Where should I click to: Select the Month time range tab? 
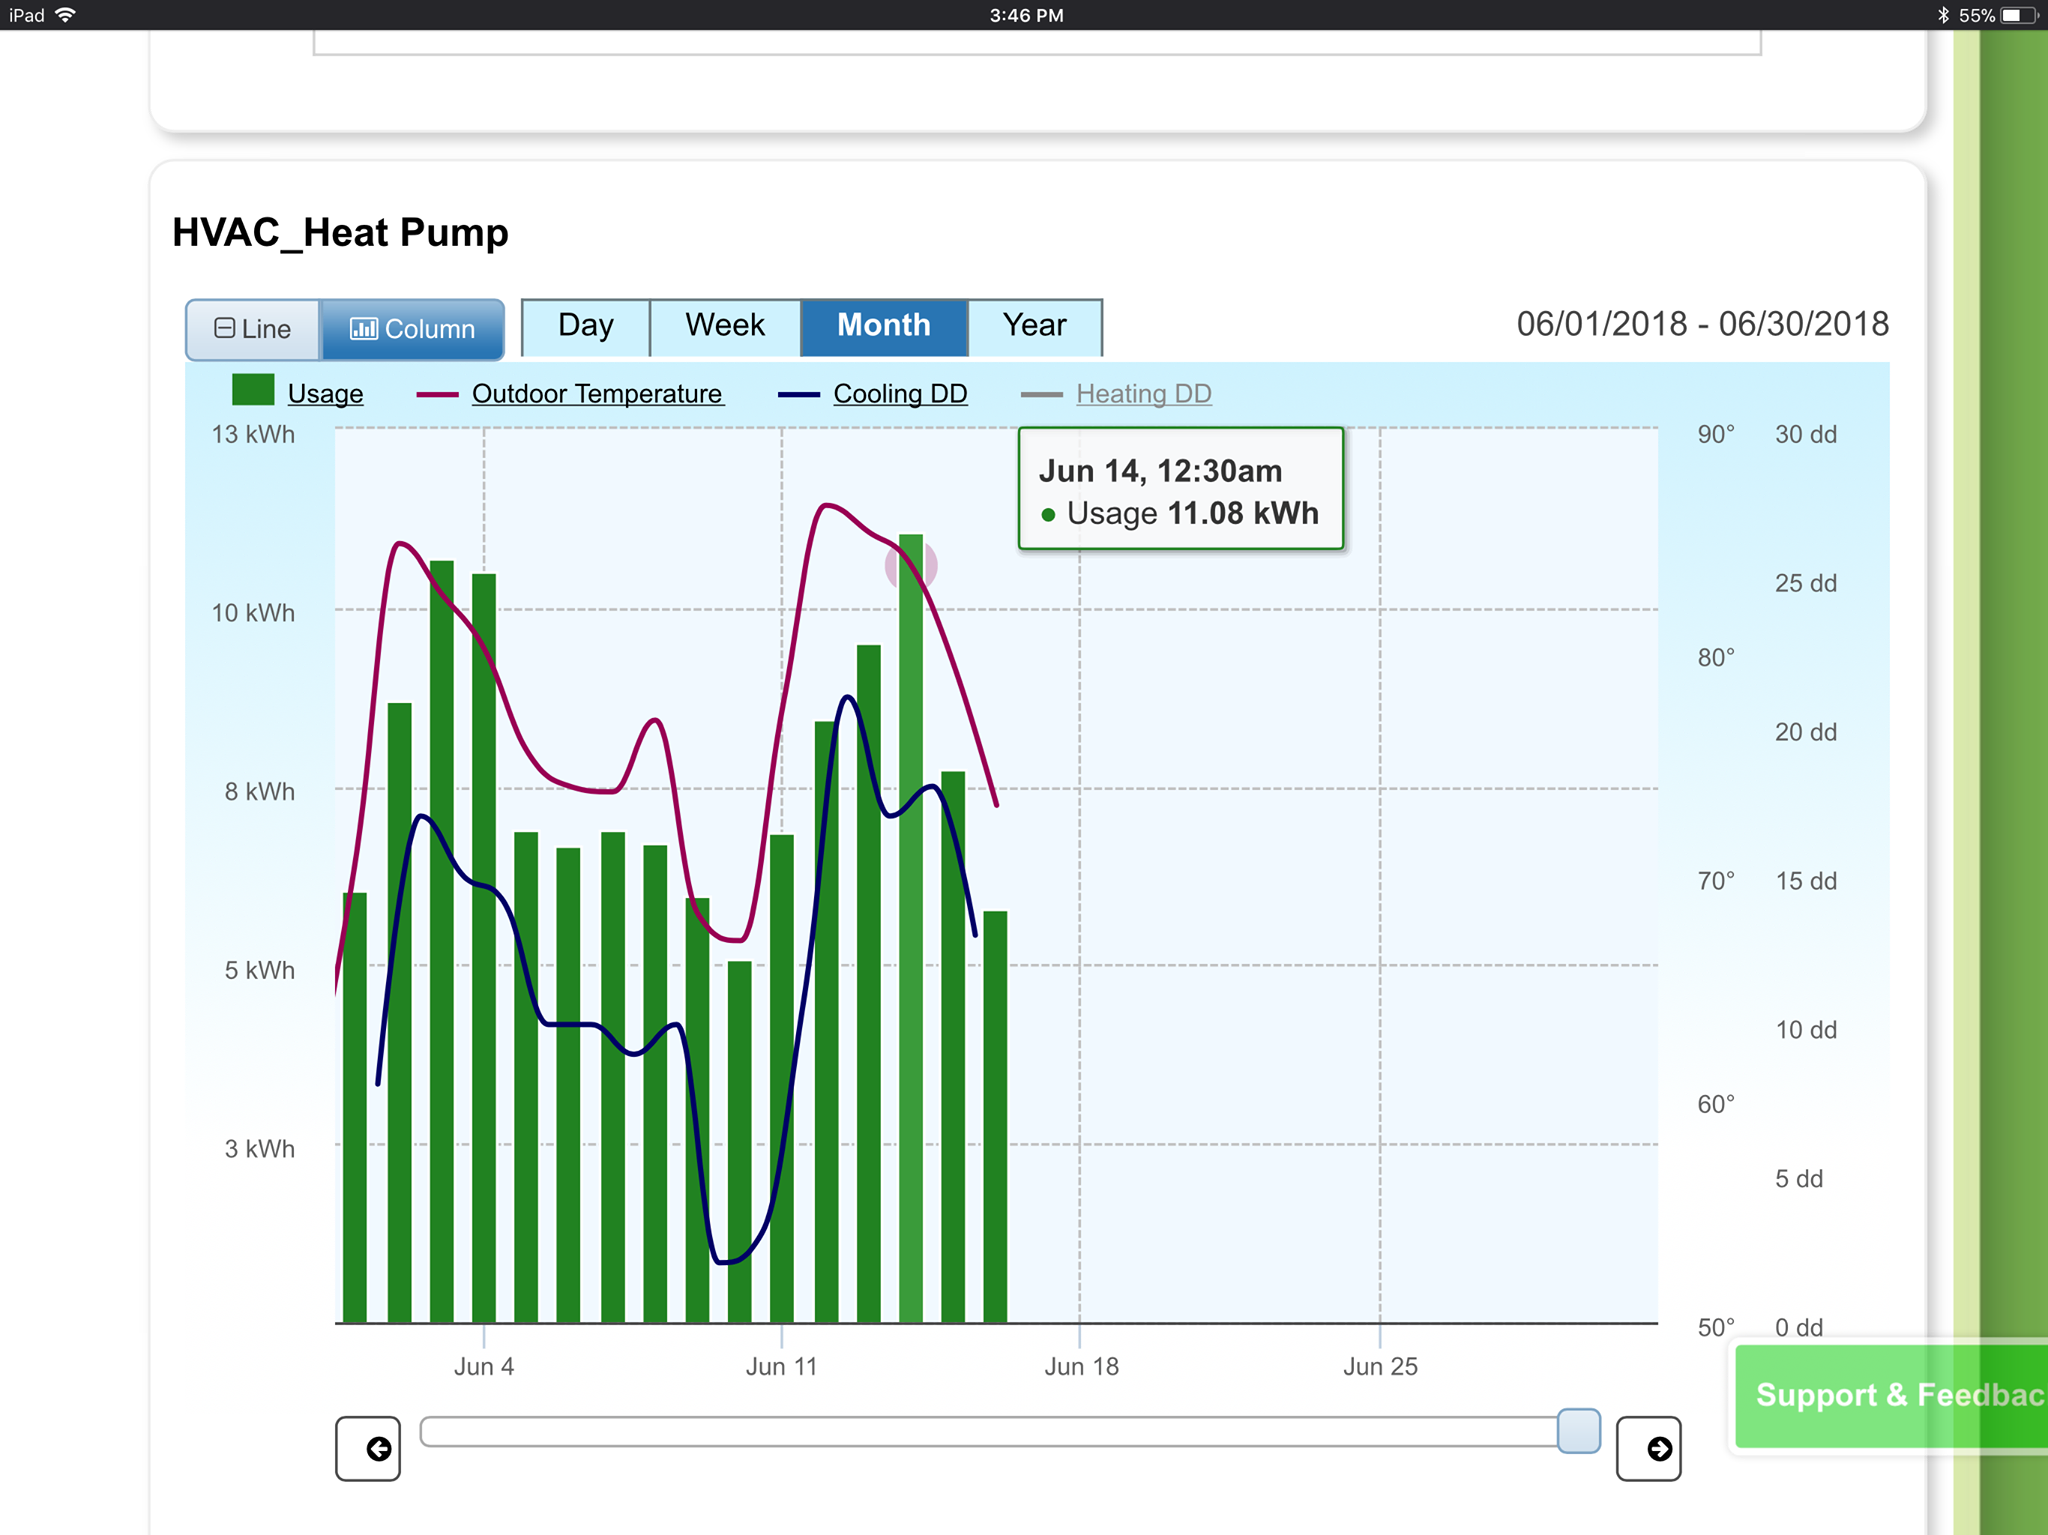(x=884, y=326)
